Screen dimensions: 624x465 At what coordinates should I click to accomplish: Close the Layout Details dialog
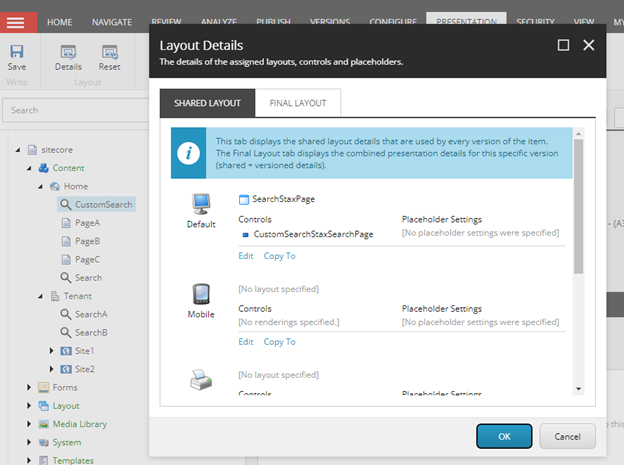point(589,45)
